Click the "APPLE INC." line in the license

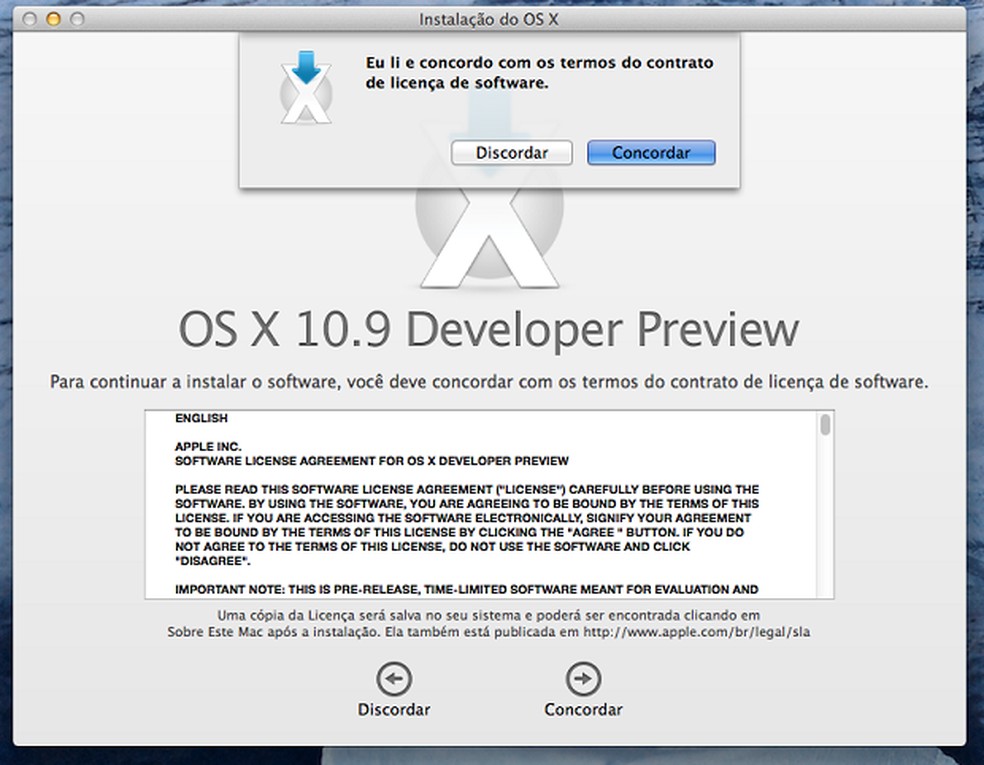(x=208, y=446)
